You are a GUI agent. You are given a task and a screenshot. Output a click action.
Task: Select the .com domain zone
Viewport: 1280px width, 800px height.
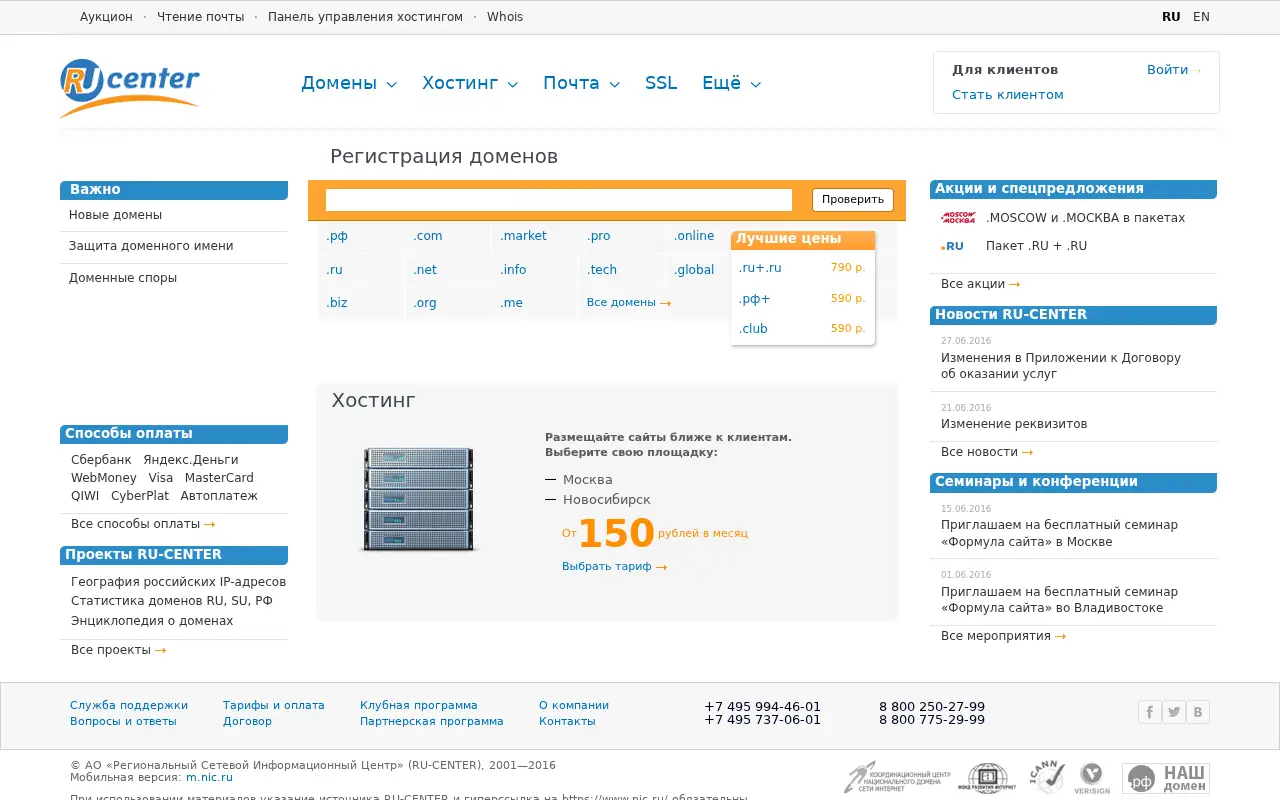click(427, 236)
